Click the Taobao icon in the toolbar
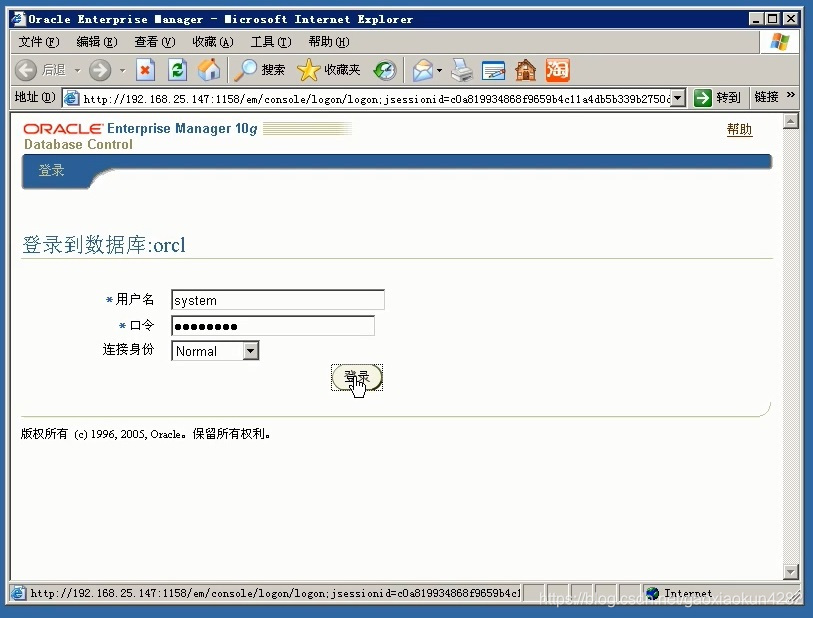The width and height of the screenshot is (813, 618). click(556, 69)
